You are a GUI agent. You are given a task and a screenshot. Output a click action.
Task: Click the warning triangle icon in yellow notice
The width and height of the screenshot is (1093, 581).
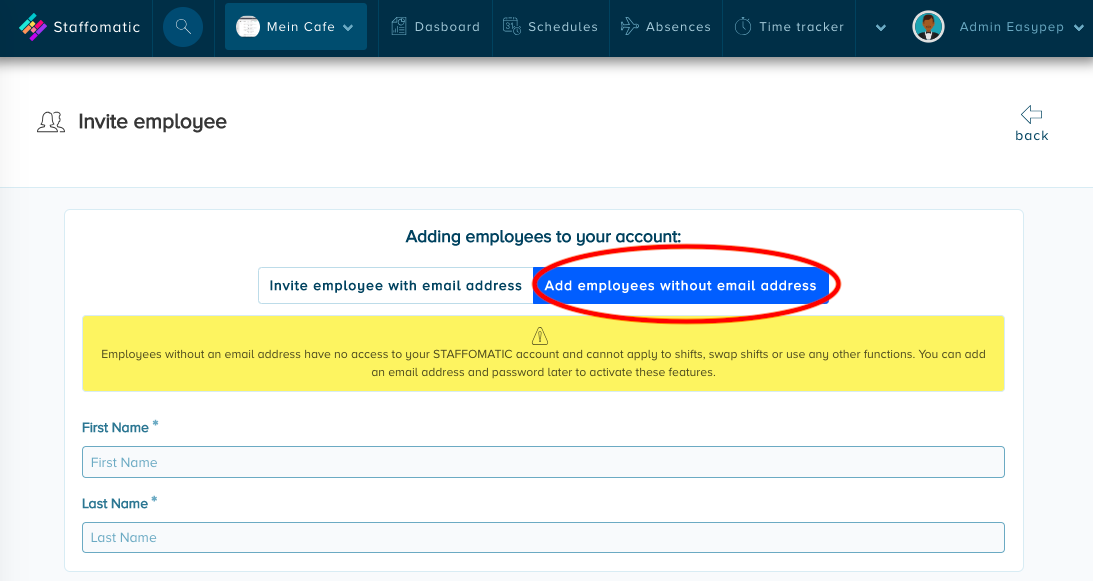pos(540,336)
